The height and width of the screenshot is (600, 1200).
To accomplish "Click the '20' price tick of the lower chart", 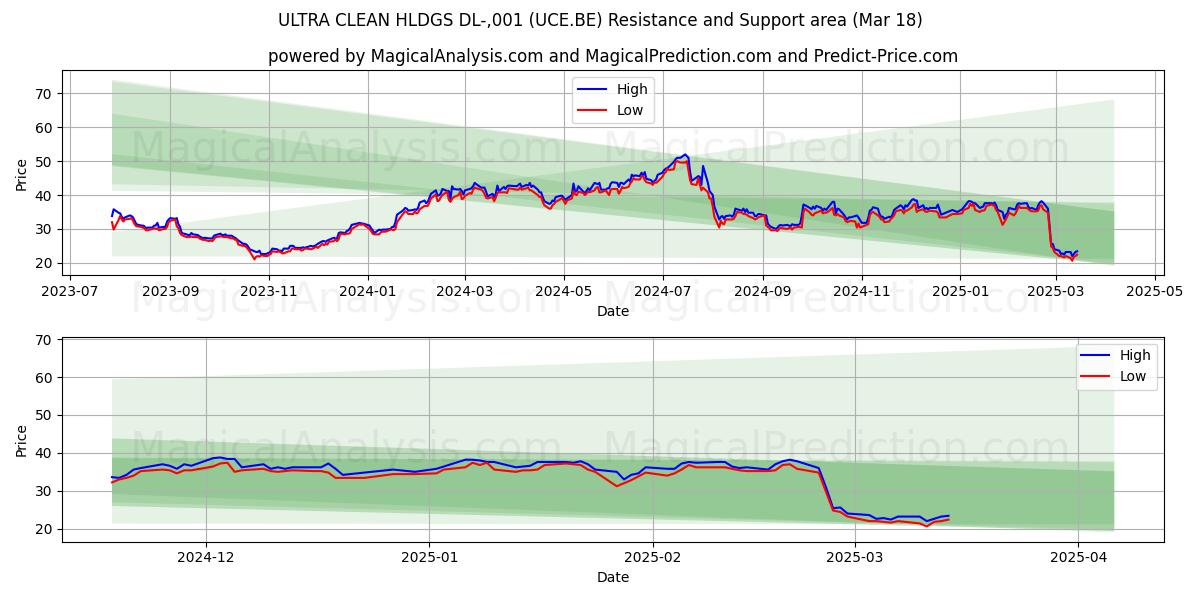I will coord(46,530).
